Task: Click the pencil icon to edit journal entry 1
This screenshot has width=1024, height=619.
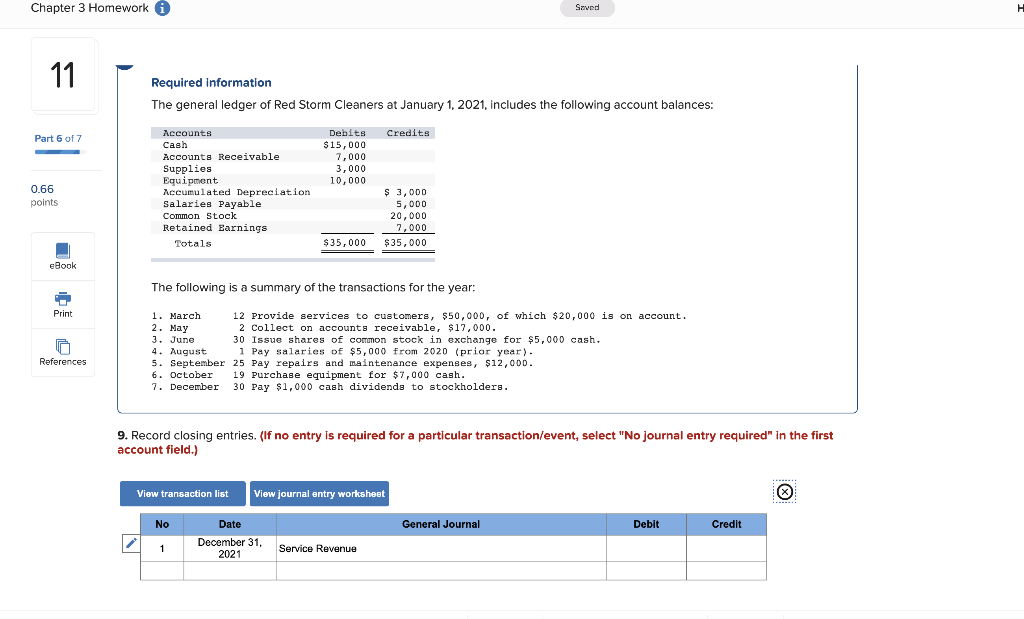Action: pyautogui.click(x=130, y=543)
